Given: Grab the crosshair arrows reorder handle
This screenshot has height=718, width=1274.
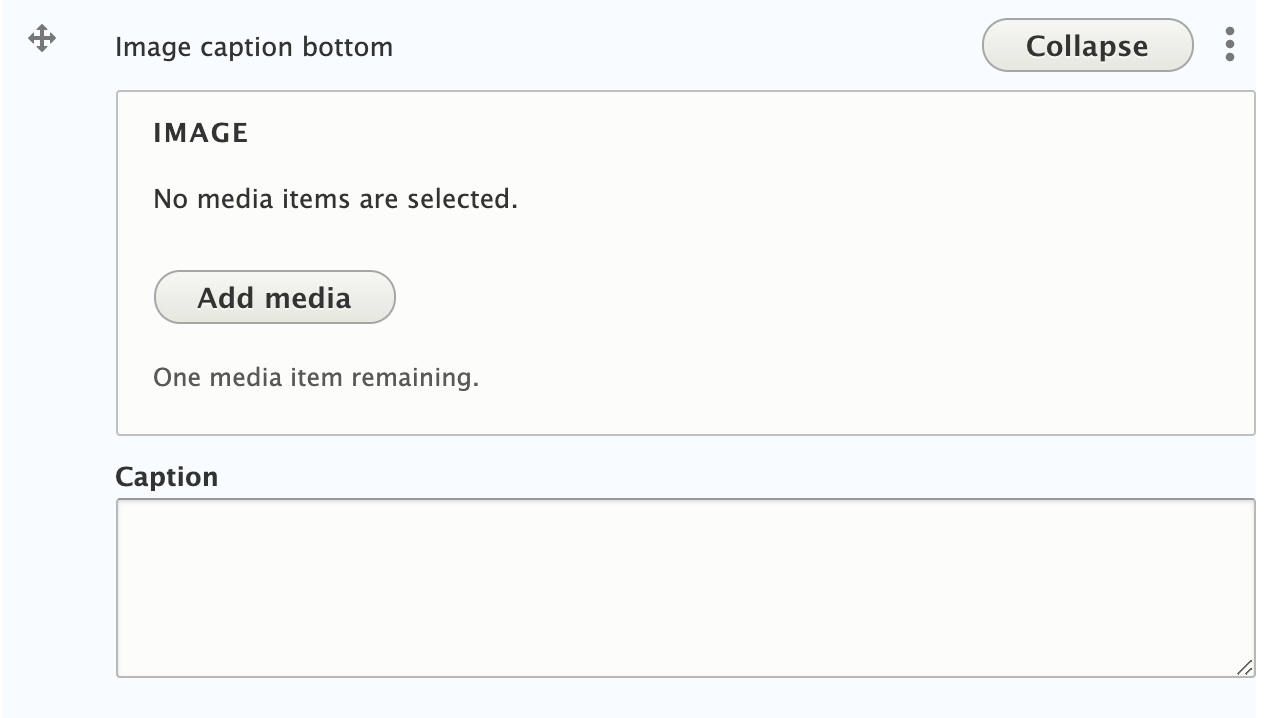Looking at the screenshot, I should tap(42, 40).
